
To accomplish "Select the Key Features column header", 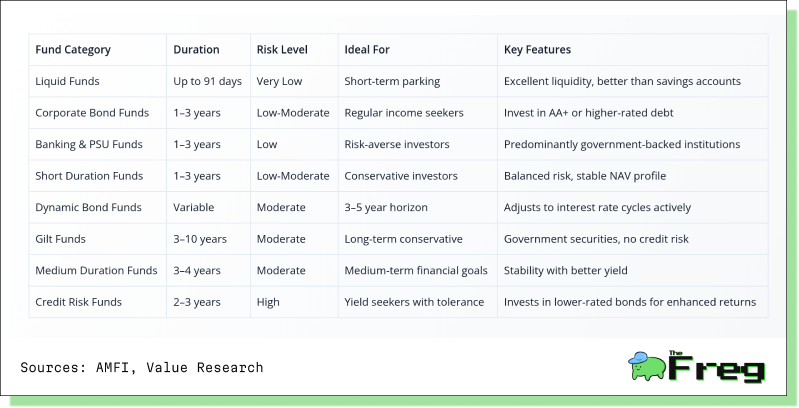I will [537, 50].
